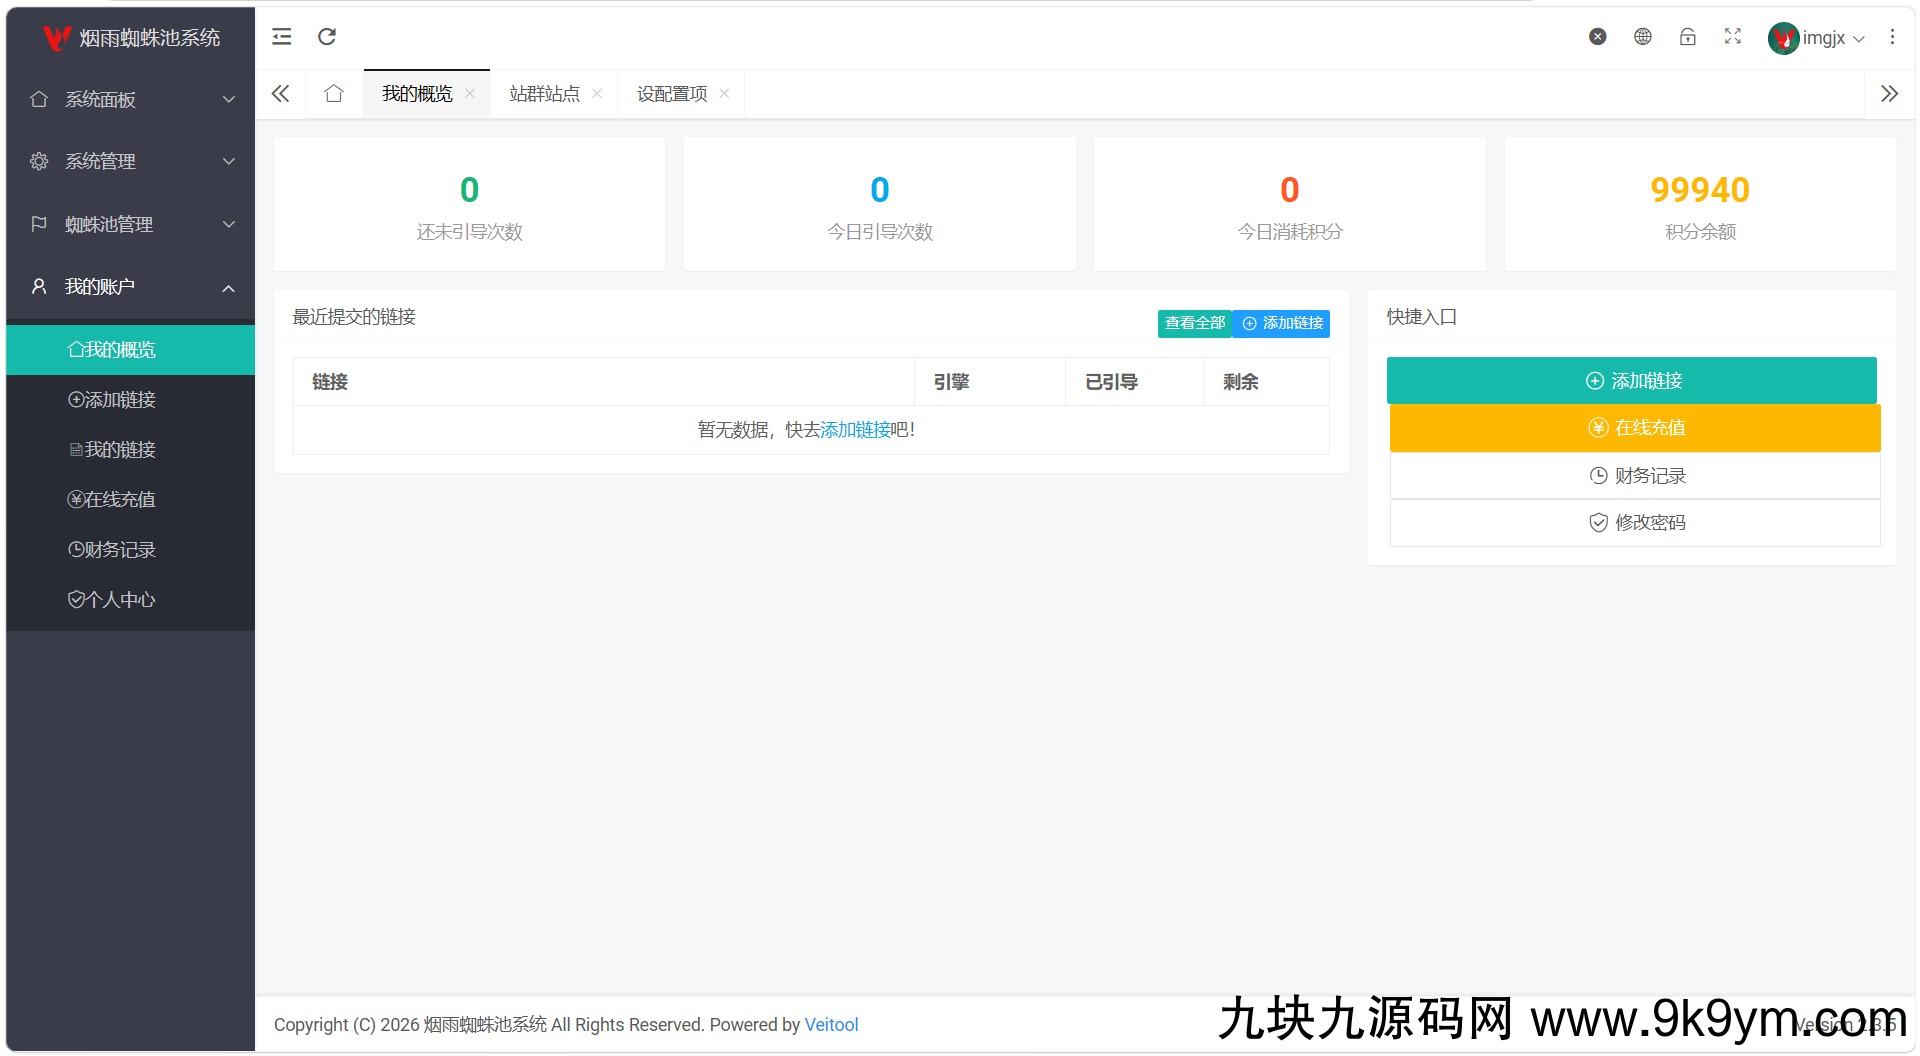The width and height of the screenshot is (1920, 1056).
Task: Expand the 系统面板 sidebar menu
Action: (131, 99)
